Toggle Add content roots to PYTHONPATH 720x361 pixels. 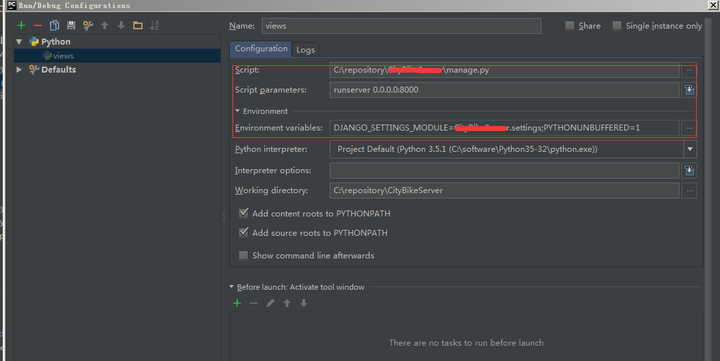pos(243,213)
